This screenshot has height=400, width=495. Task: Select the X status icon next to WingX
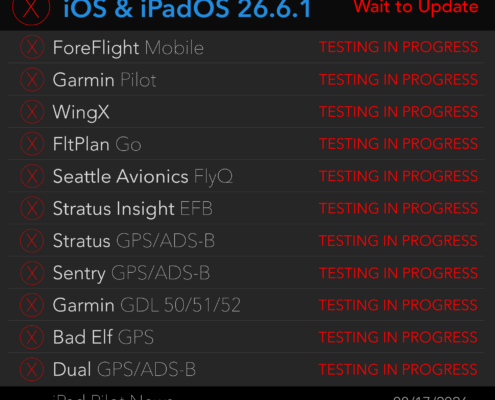32,112
